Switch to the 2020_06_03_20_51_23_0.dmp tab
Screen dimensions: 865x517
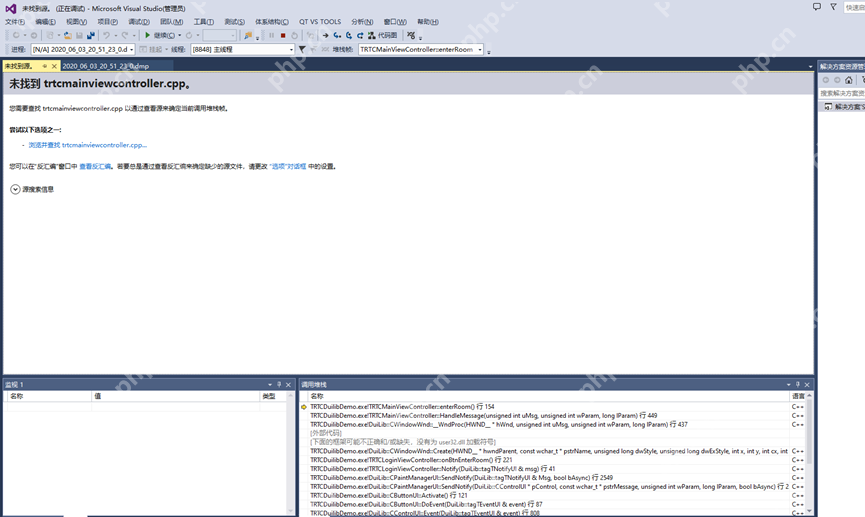pos(105,66)
